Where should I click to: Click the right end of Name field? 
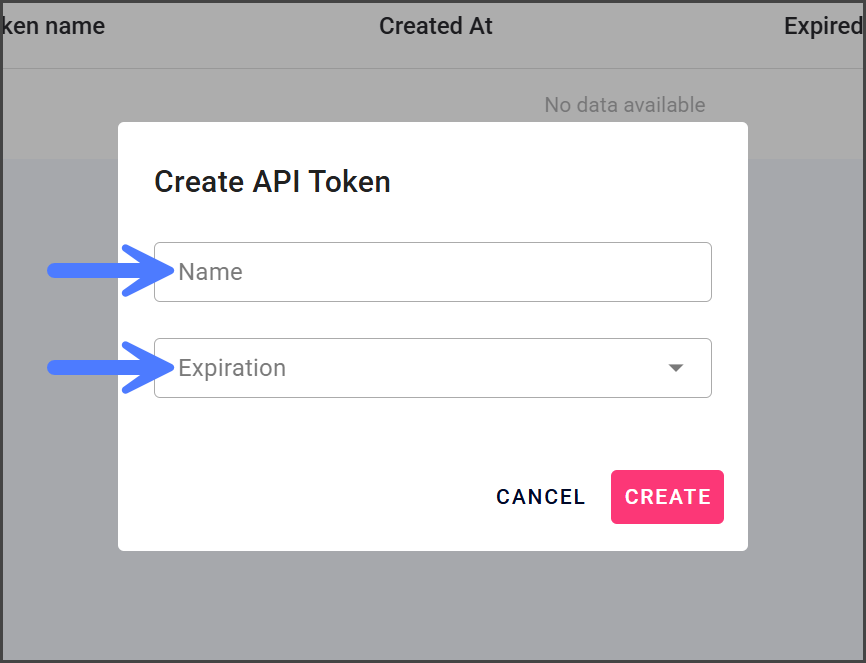click(x=690, y=272)
